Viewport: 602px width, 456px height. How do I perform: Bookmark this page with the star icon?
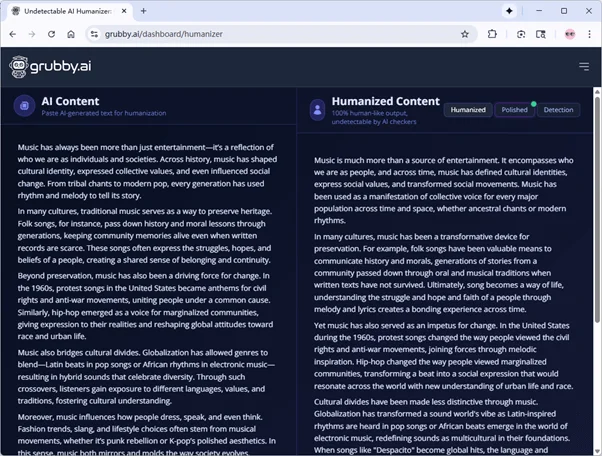pos(466,33)
